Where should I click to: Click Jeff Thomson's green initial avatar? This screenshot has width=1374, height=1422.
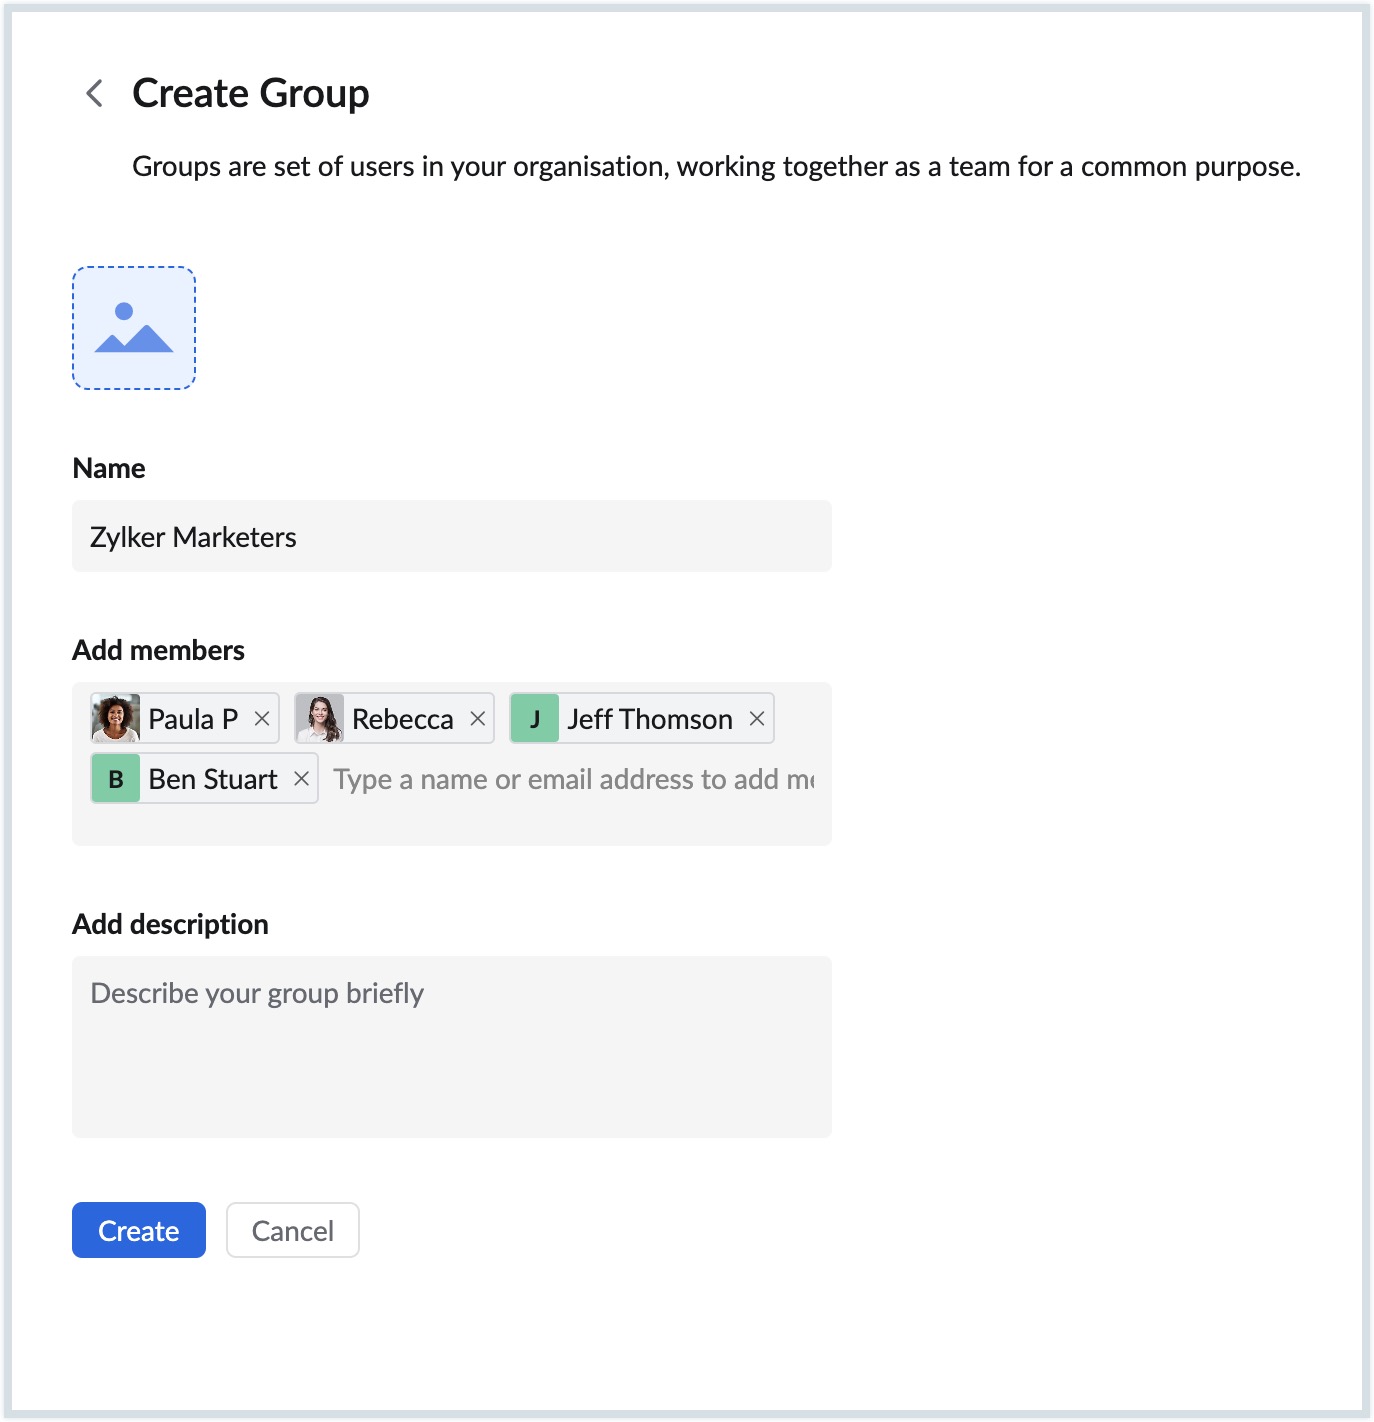[535, 718]
